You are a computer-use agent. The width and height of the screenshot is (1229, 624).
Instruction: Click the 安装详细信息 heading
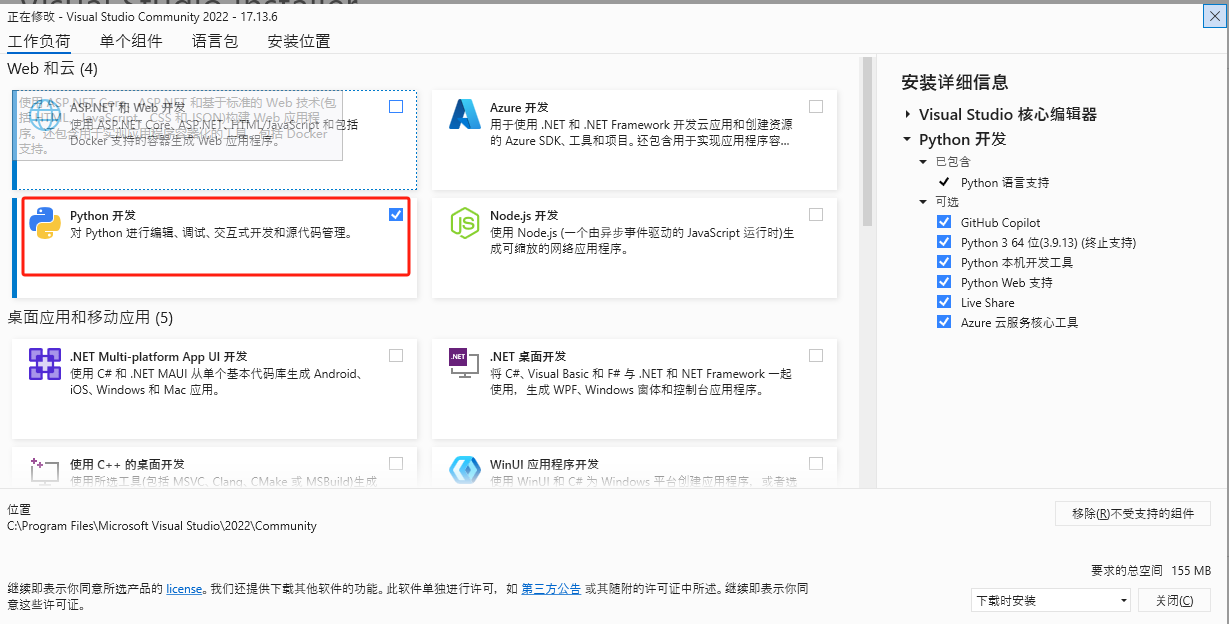click(x=955, y=82)
